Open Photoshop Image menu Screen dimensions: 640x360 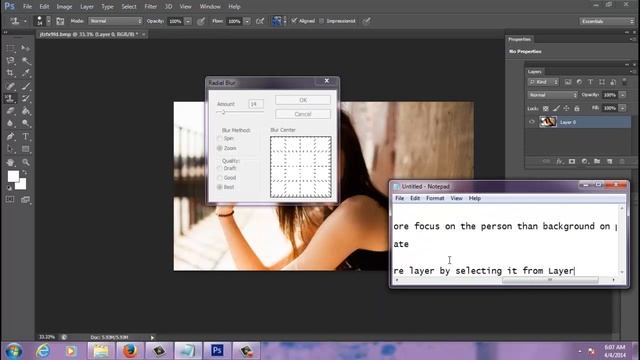[64, 7]
